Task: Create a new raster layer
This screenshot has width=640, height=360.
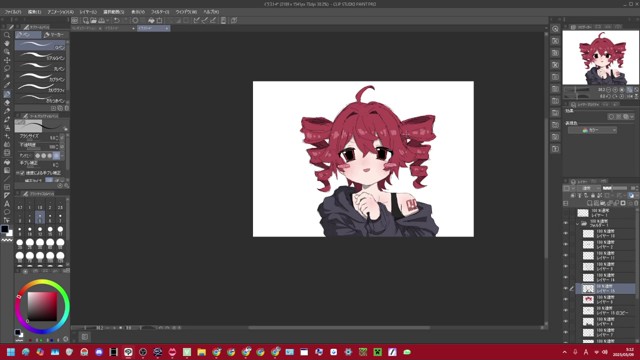Action: tap(589, 203)
